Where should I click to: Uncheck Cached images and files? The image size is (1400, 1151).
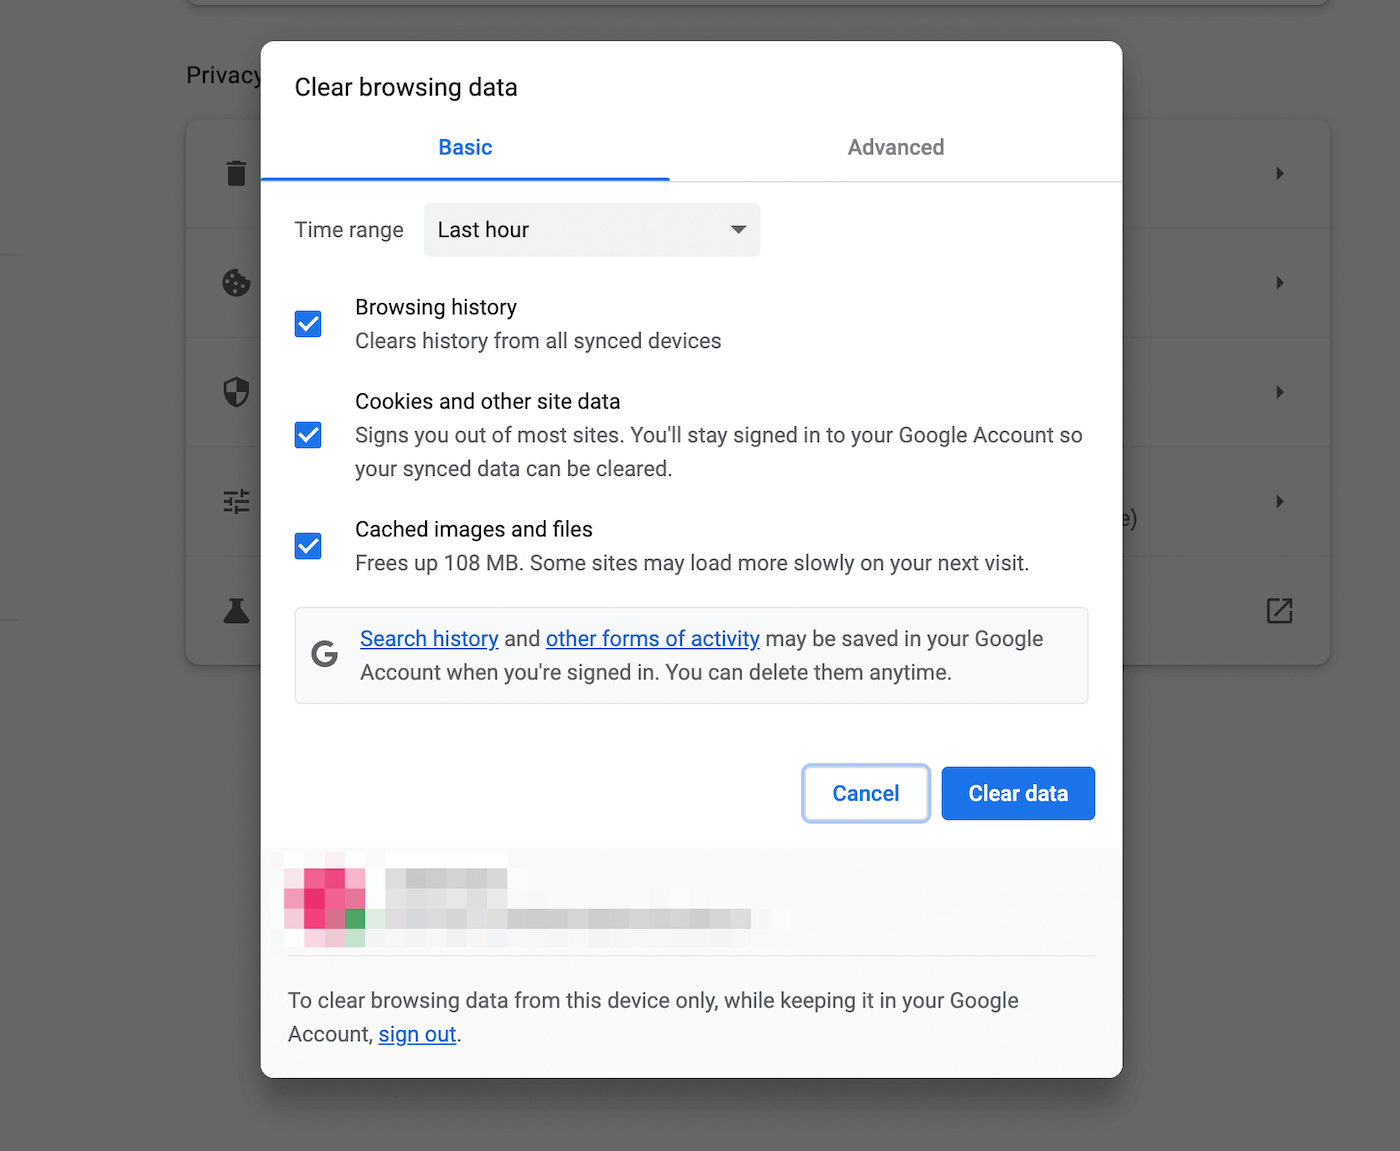(307, 545)
